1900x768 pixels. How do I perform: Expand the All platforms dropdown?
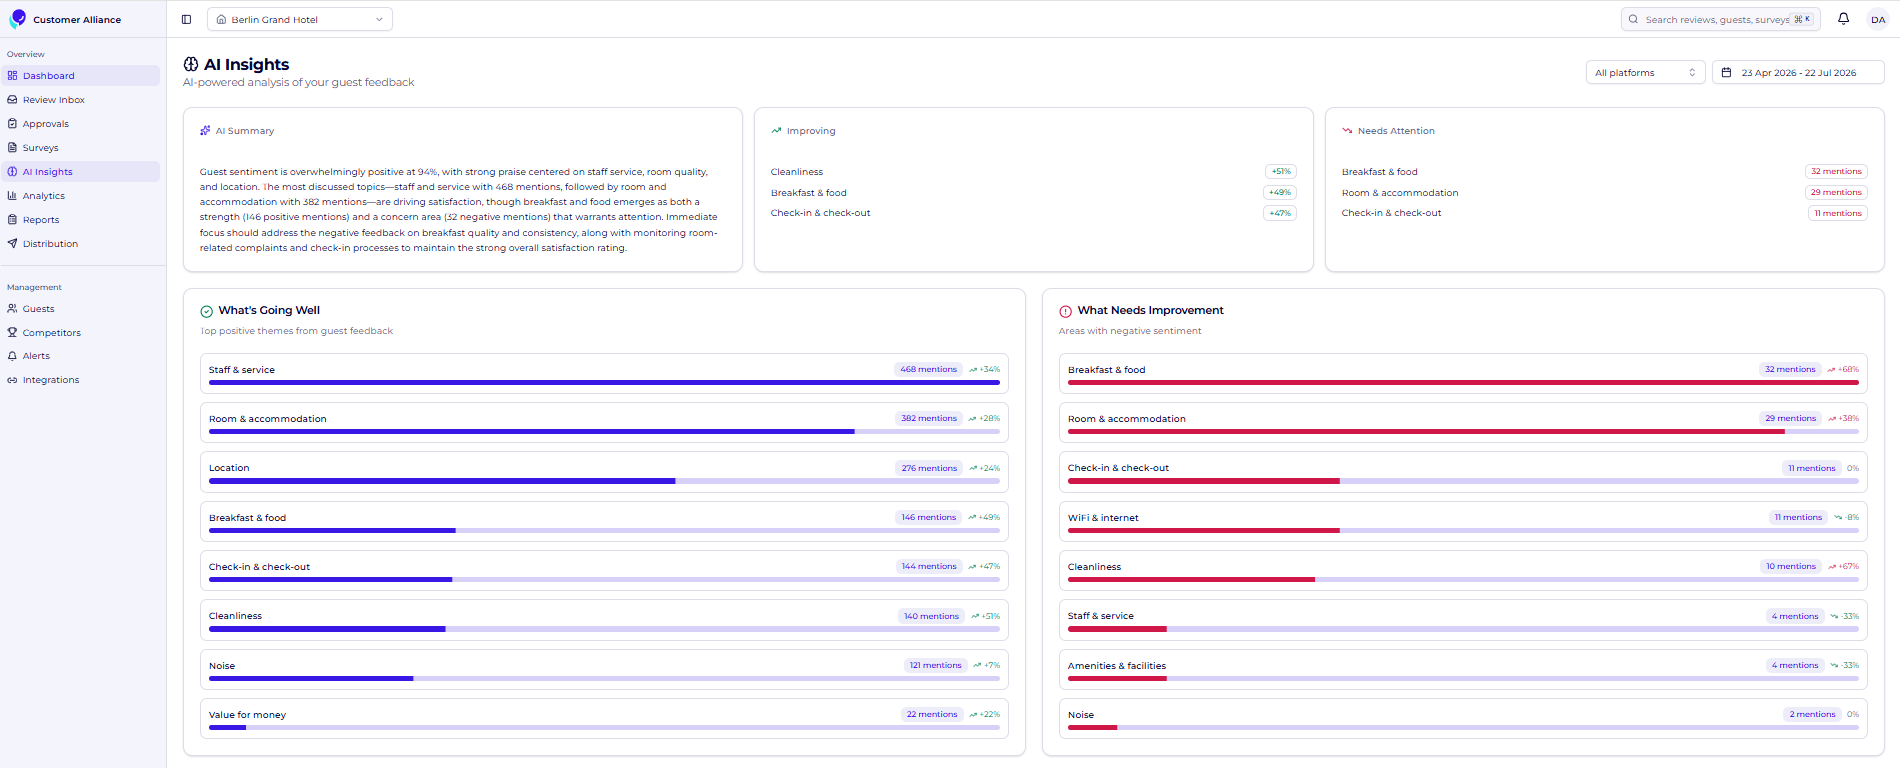tap(1645, 73)
